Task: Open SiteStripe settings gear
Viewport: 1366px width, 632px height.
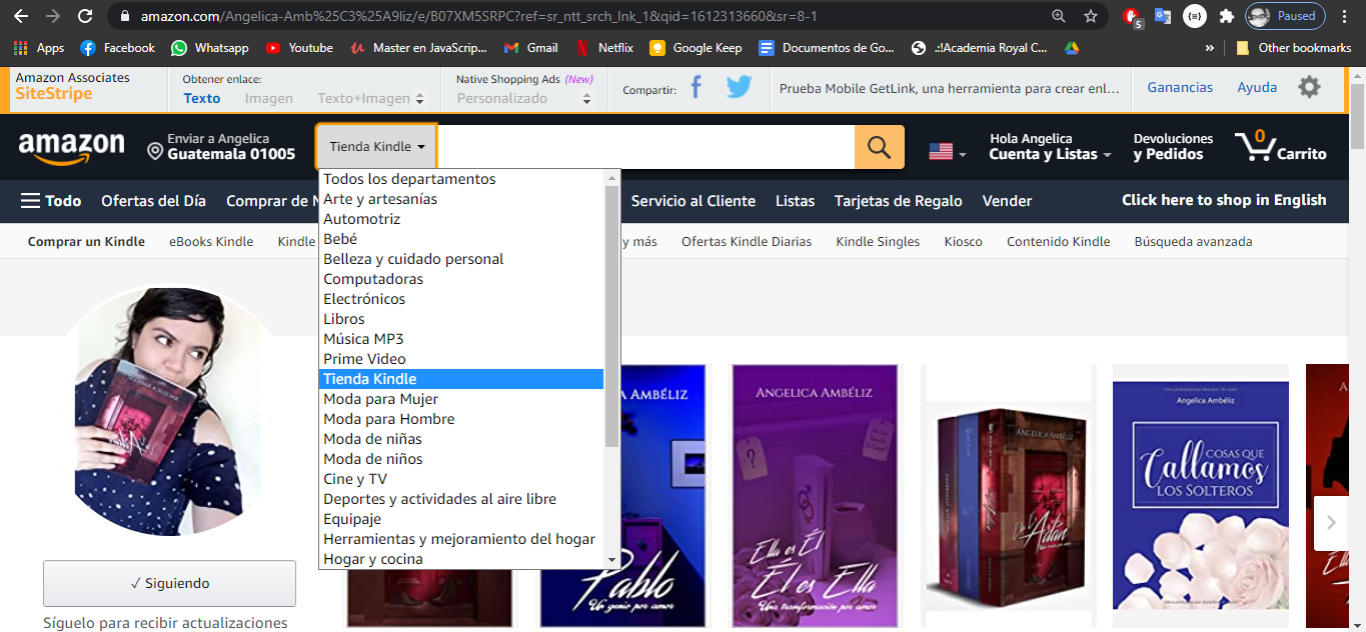Action: click(1309, 87)
